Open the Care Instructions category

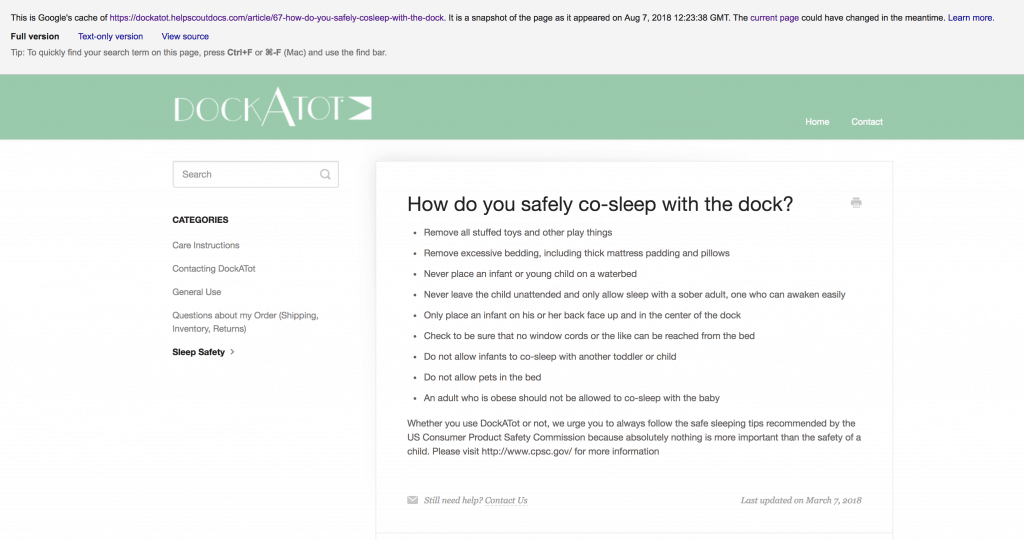[x=206, y=245]
